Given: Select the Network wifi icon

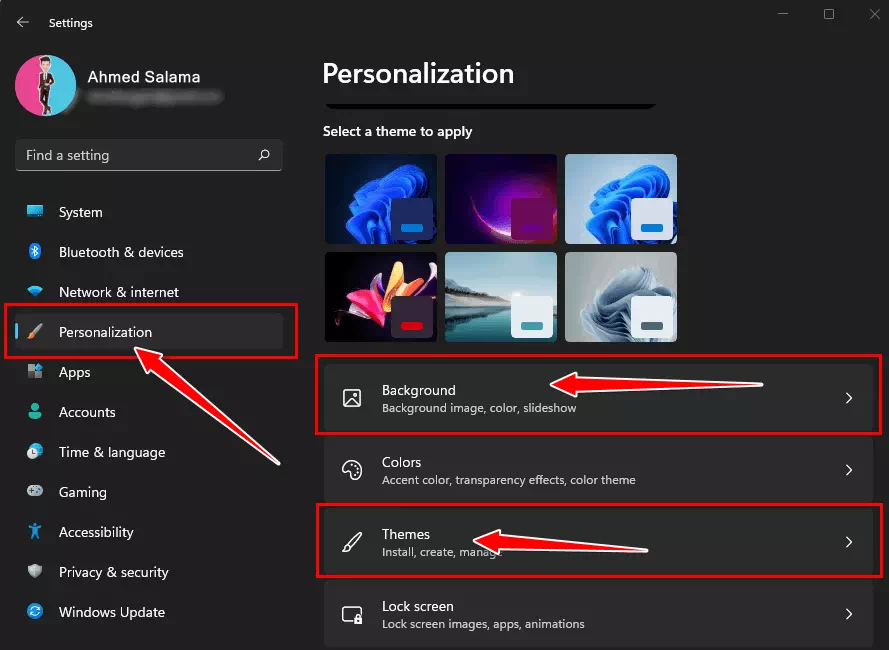Looking at the screenshot, I should (35, 292).
